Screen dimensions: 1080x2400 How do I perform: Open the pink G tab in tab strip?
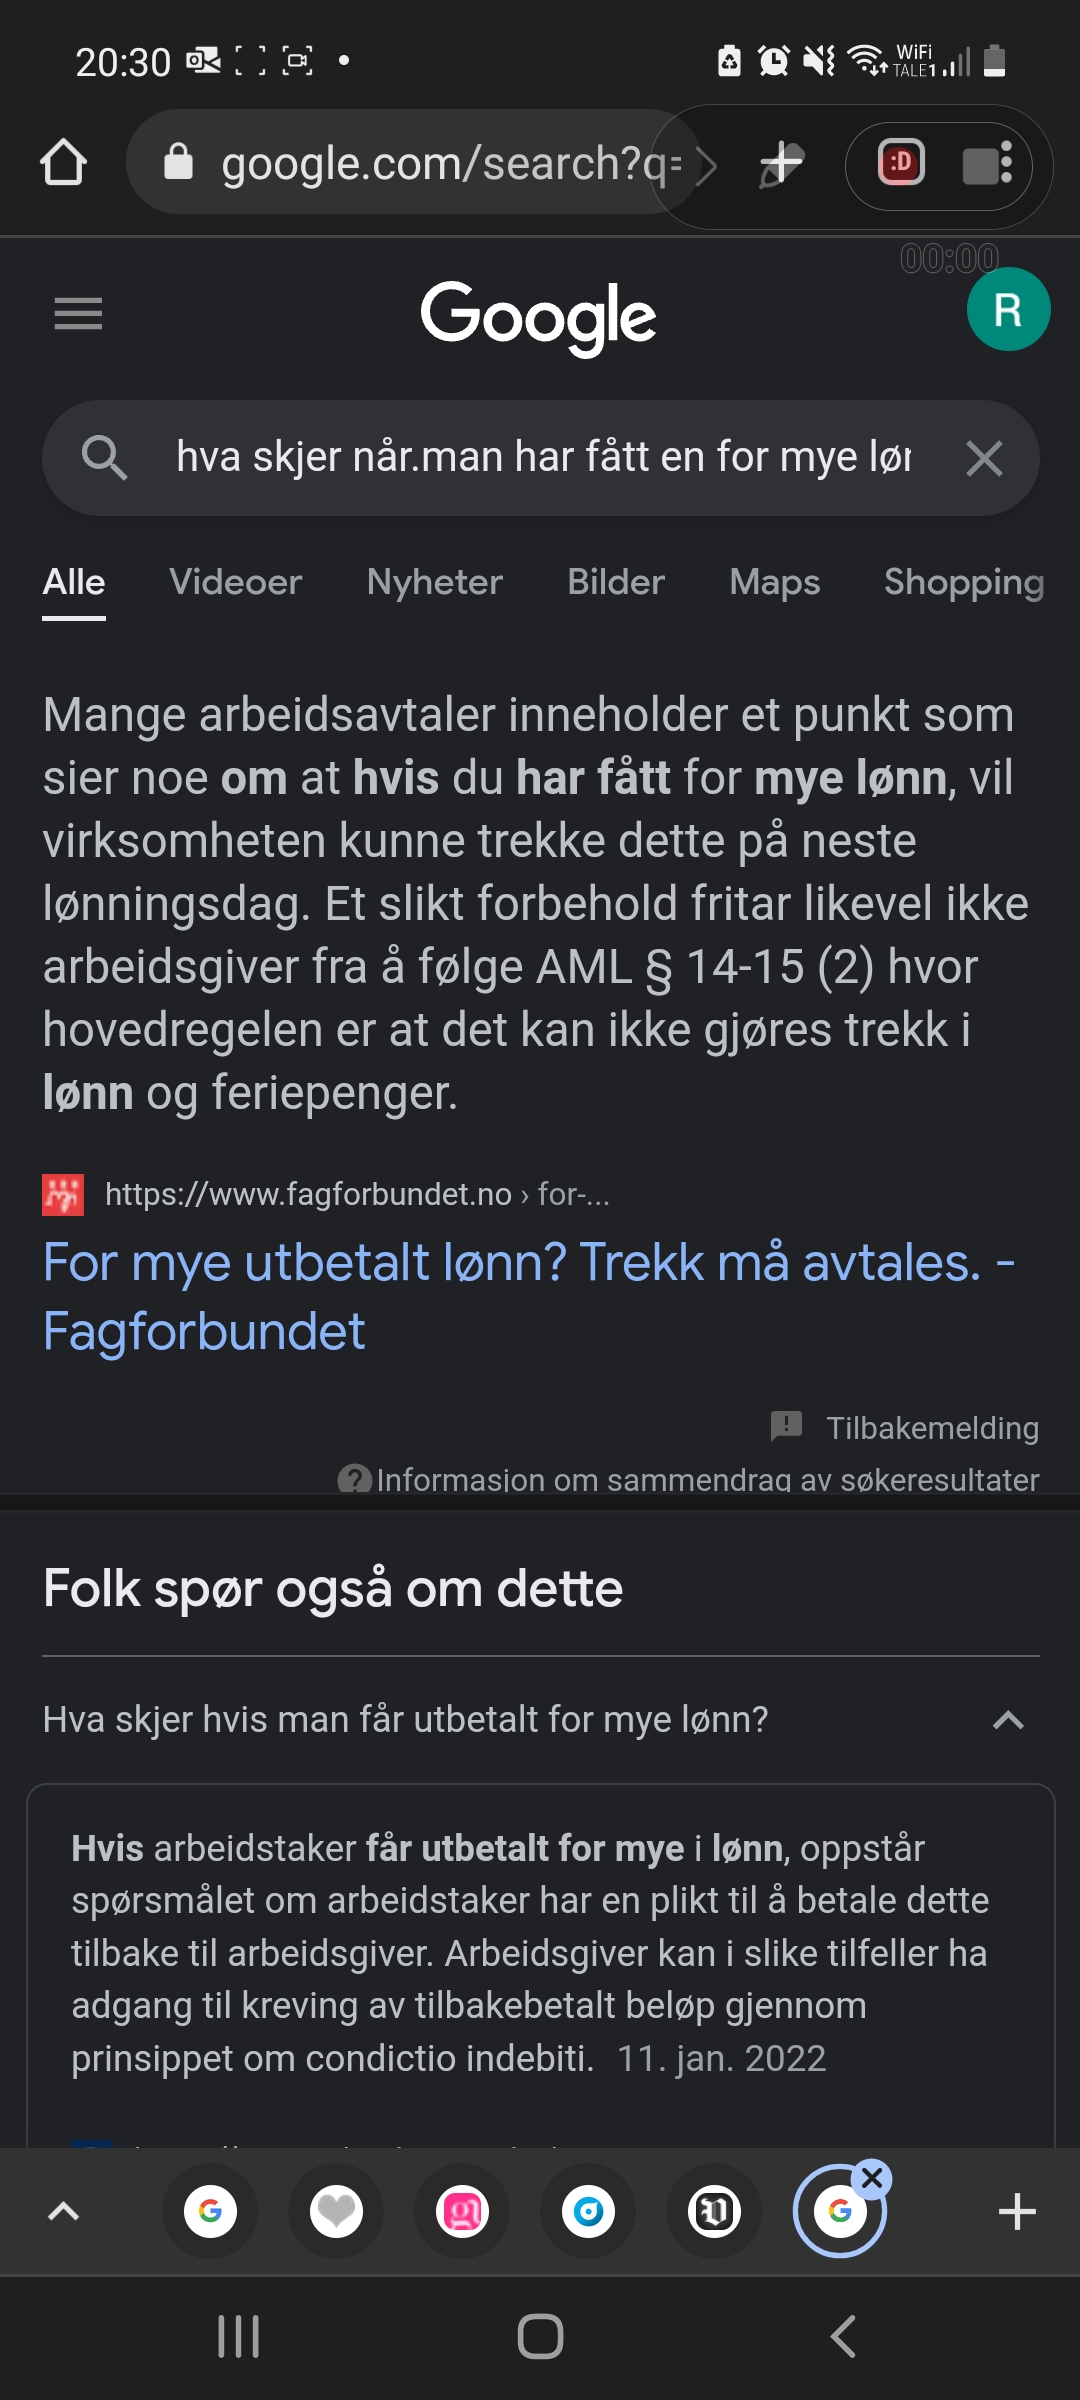(x=462, y=2211)
